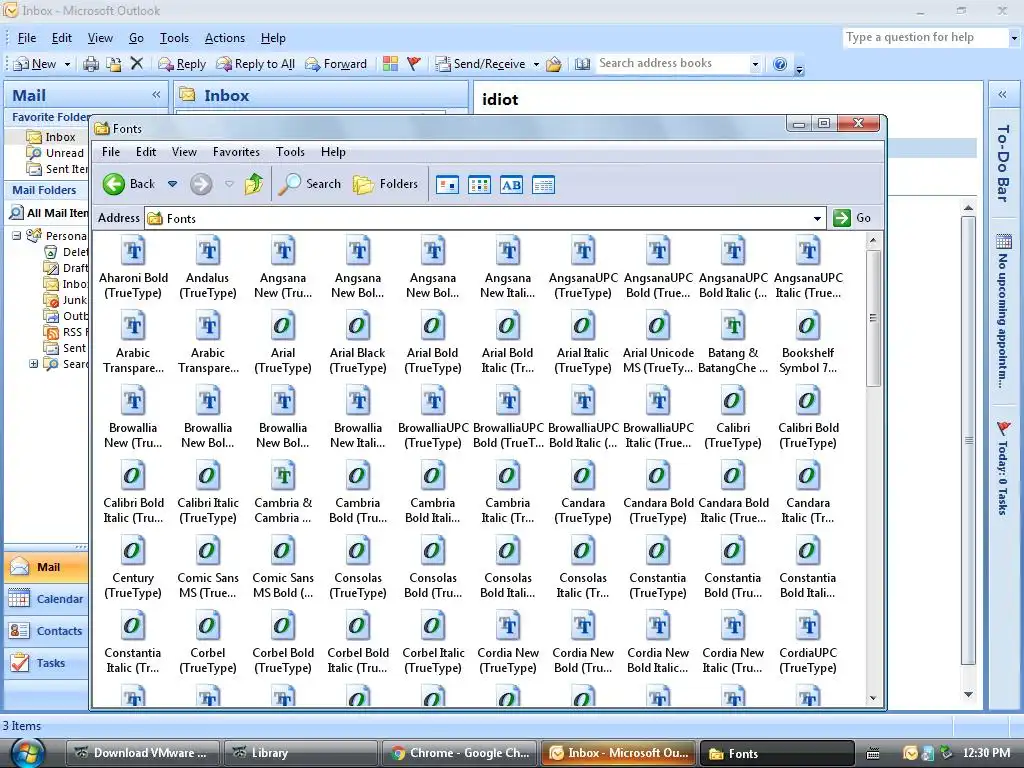Click the Fonts window green Back arrow
This screenshot has width=1024, height=768.
point(114,184)
